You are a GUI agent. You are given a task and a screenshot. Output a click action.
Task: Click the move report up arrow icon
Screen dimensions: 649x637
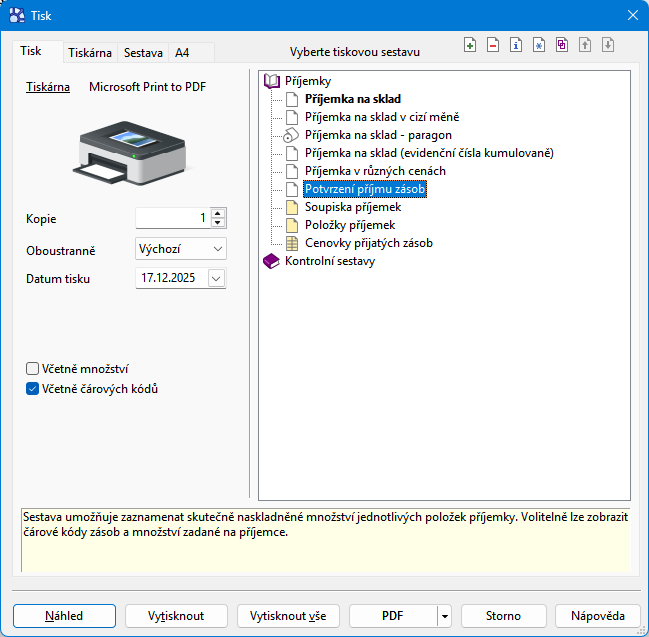tap(585, 45)
